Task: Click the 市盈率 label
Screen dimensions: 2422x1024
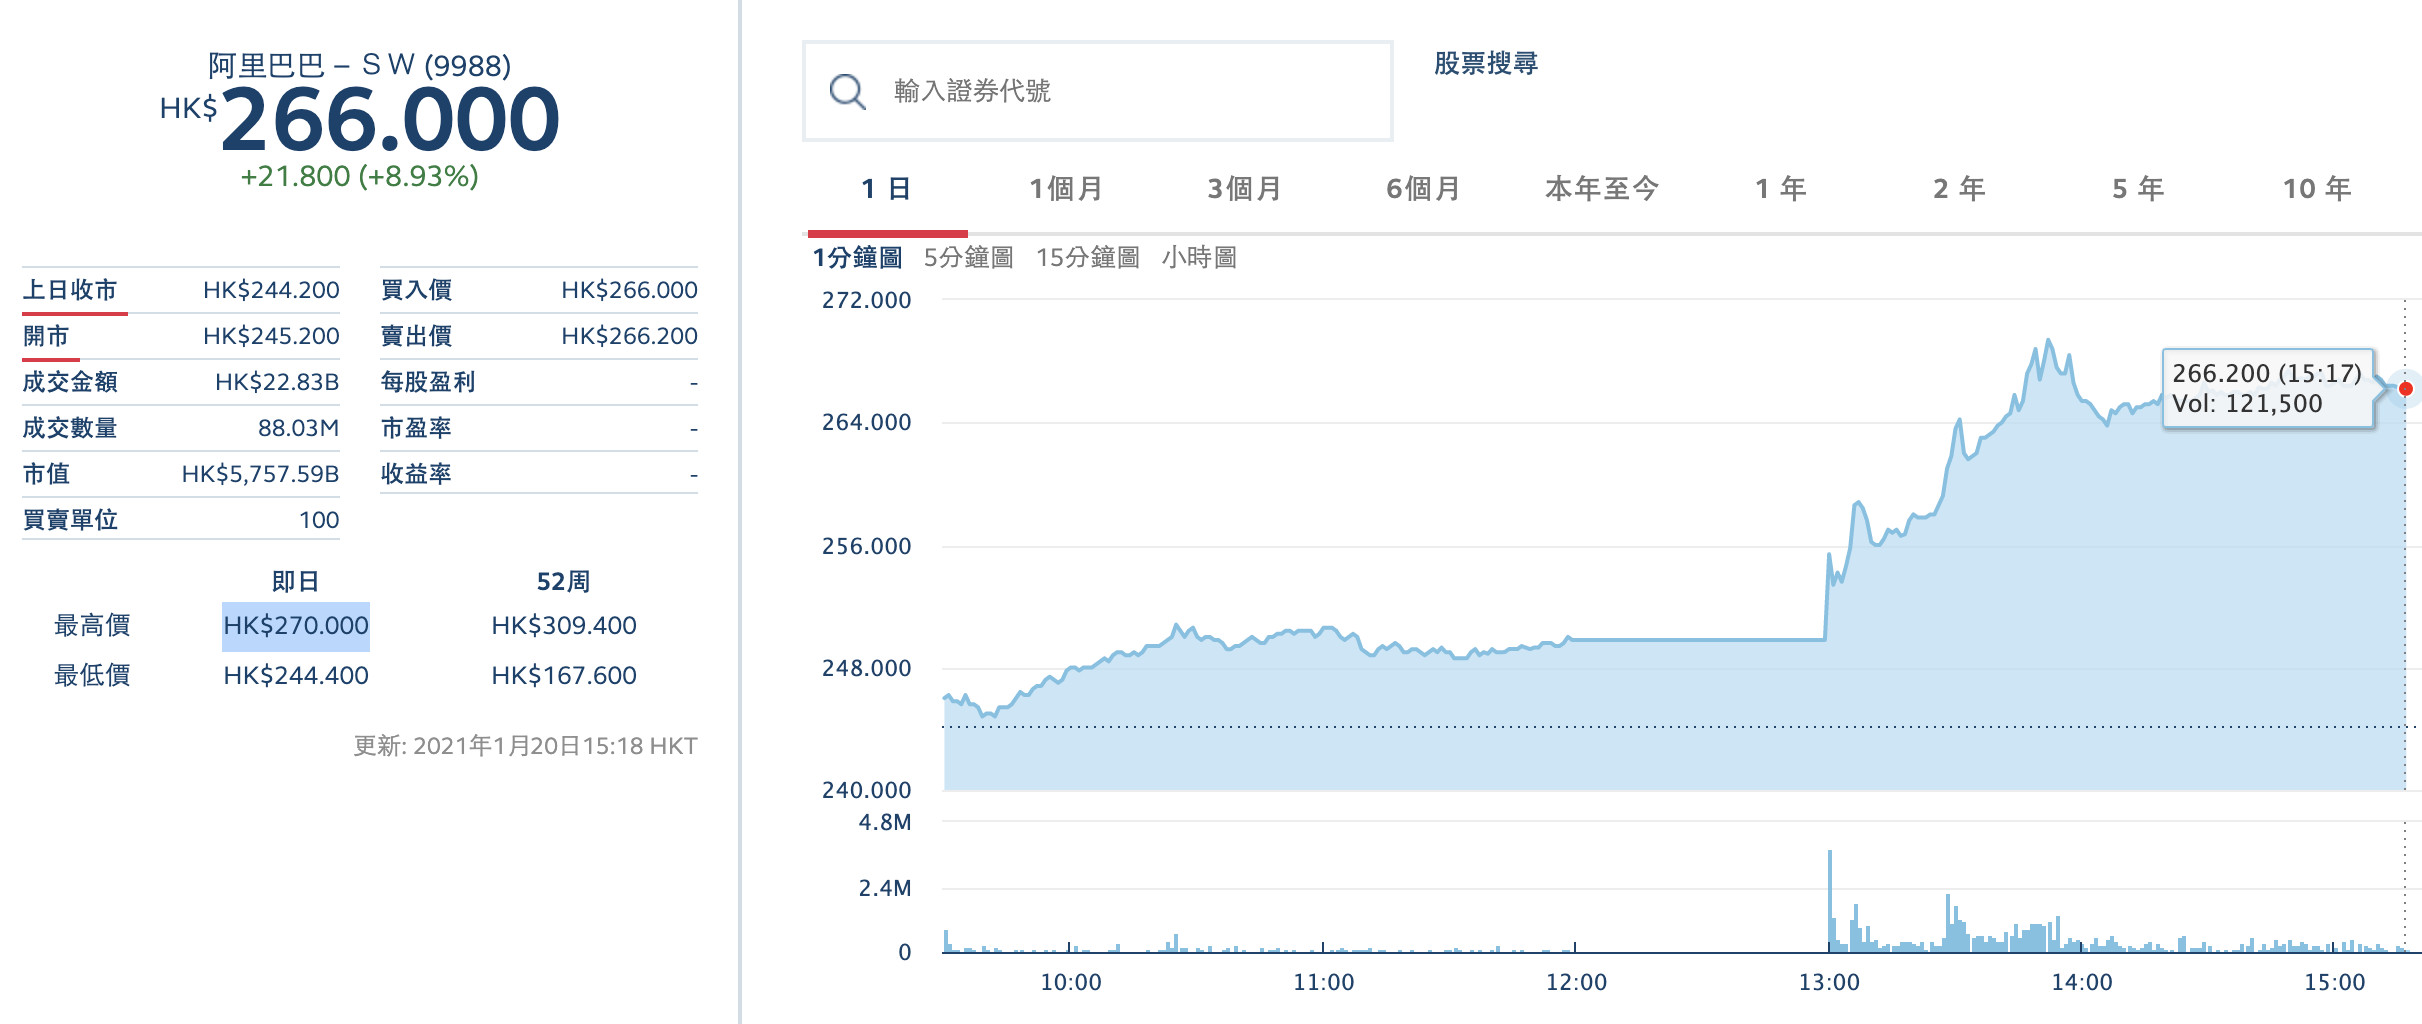Action: [x=416, y=428]
